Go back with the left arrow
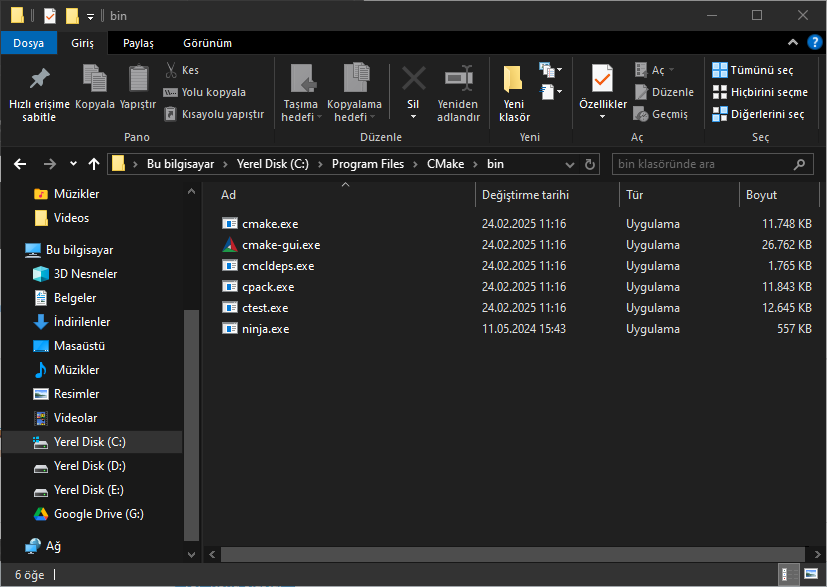 coord(20,165)
